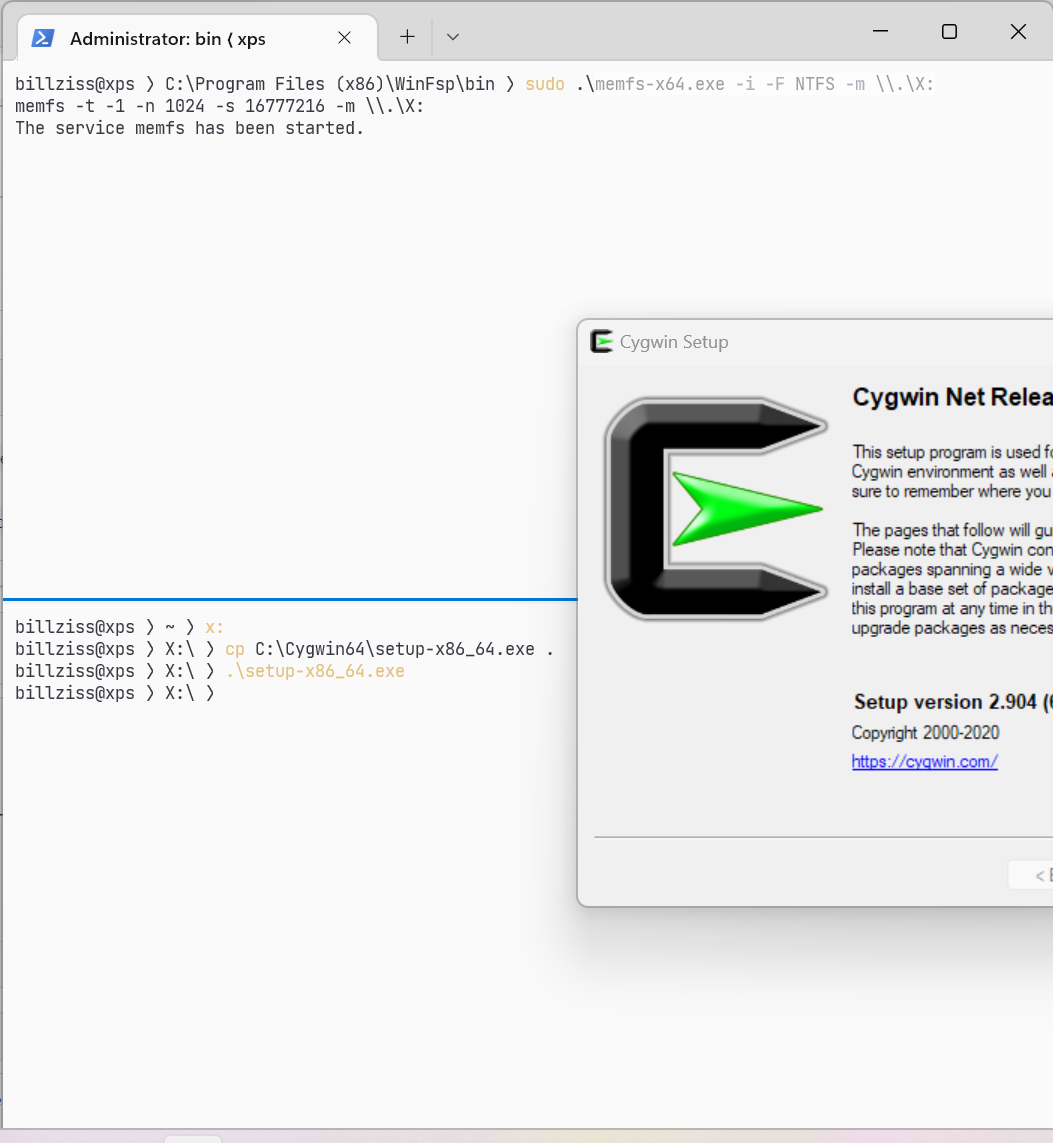This screenshot has height=1143, width=1053.
Task: Click the last empty X:\ prompt line
Action: (x=114, y=693)
